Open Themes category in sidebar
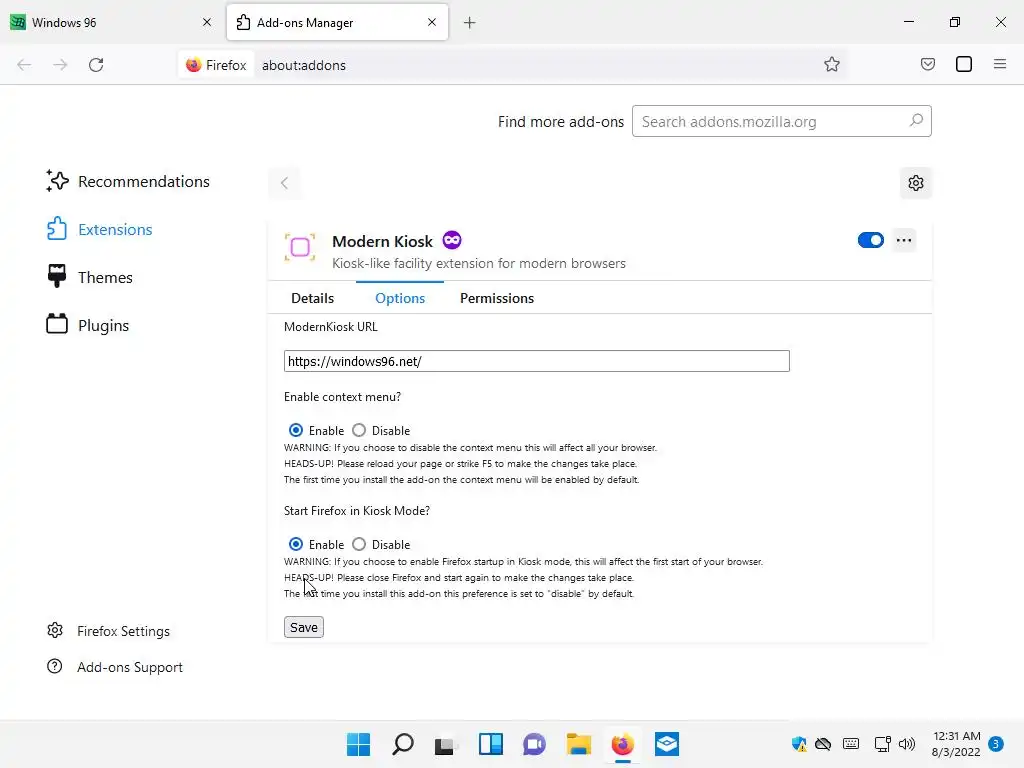This screenshot has height=768, width=1024. click(x=89, y=278)
